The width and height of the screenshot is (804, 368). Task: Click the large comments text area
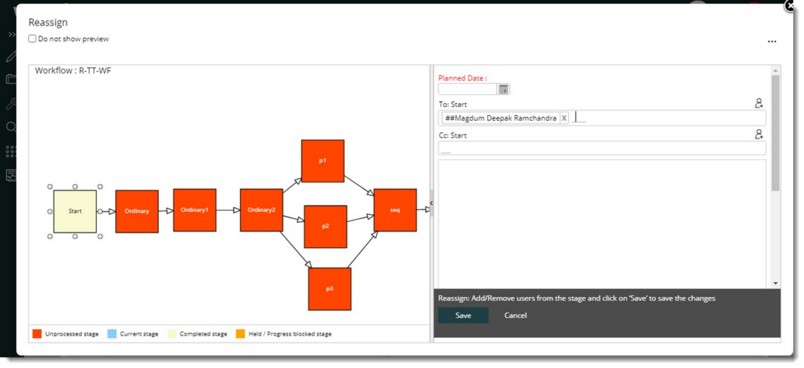click(x=602, y=223)
